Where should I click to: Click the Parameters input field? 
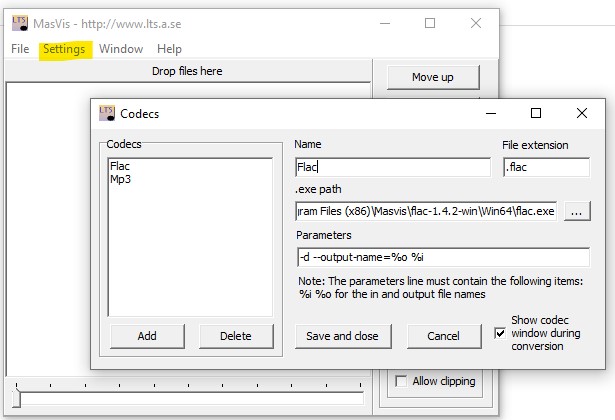coord(442,257)
